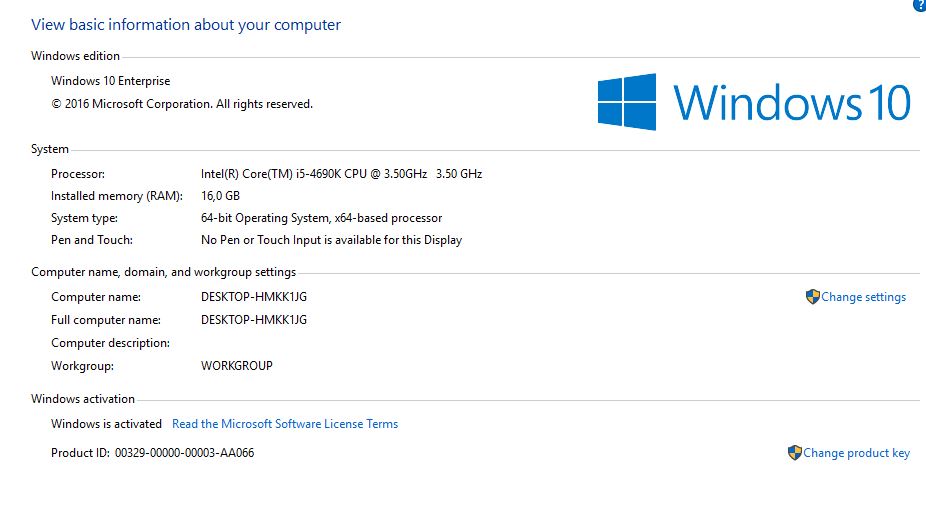The width and height of the screenshot is (926, 520).
Task: Click the Microsoft Corporation copyright line
Action: 182,104
